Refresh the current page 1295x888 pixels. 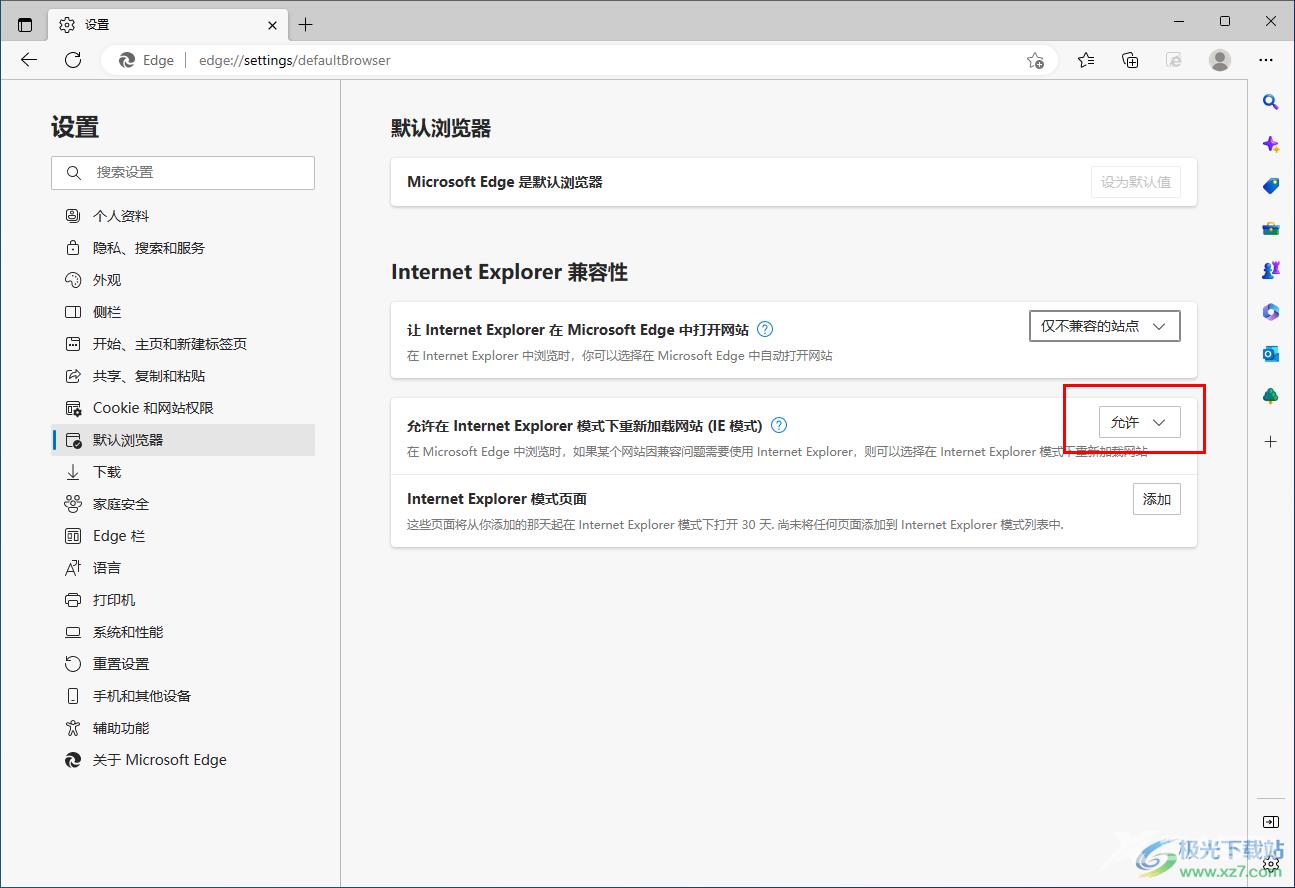pos(73,60)
